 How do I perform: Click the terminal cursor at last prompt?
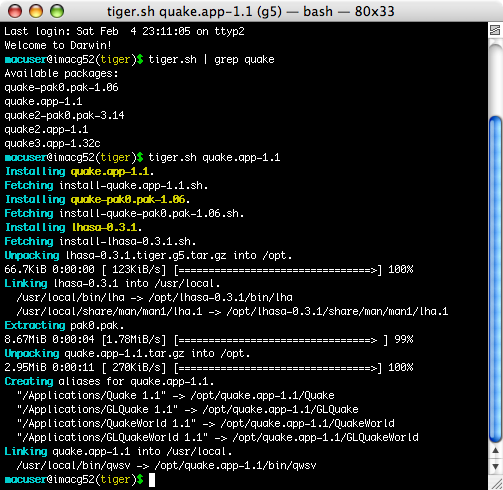coord(152,480)
